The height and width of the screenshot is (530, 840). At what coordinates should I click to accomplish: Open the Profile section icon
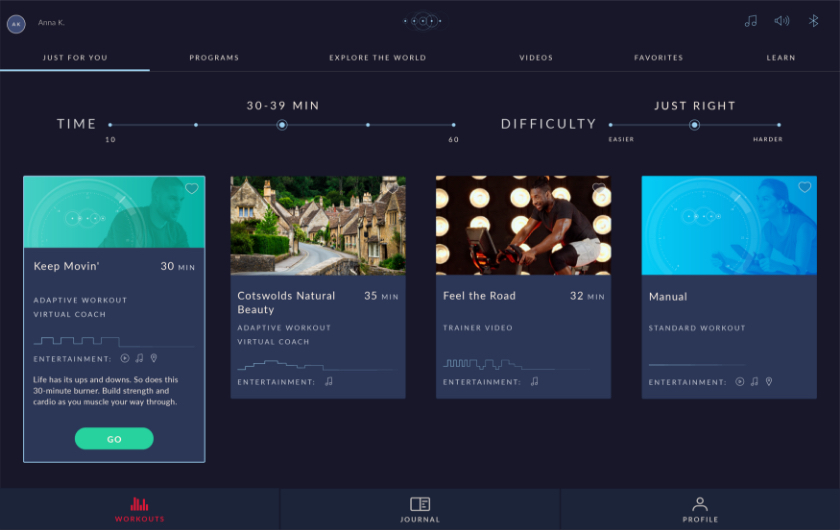tap(700, 509)
